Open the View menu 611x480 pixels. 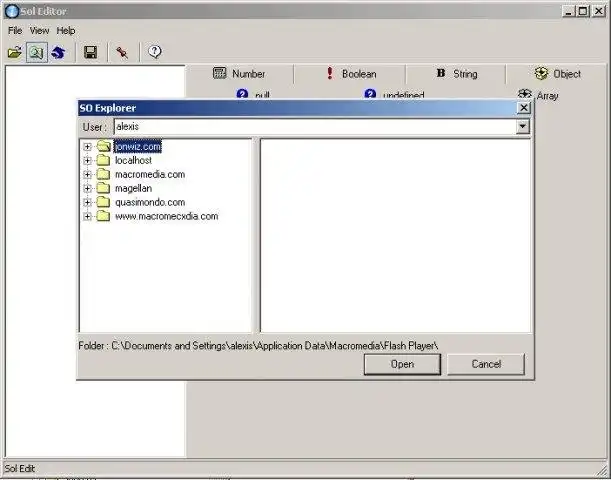[x=39, y=30]
